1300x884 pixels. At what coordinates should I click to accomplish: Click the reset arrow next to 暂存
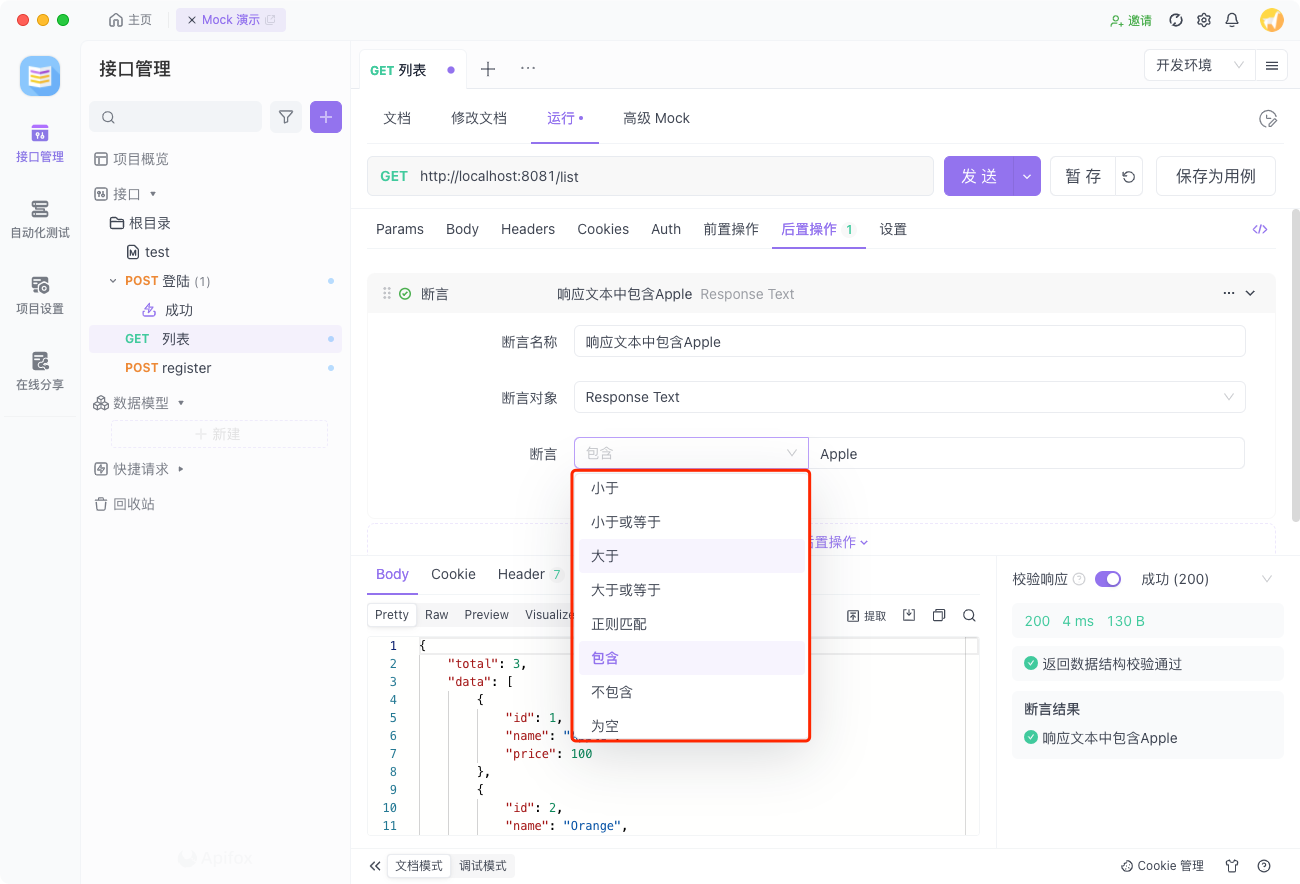point(1129,176)
